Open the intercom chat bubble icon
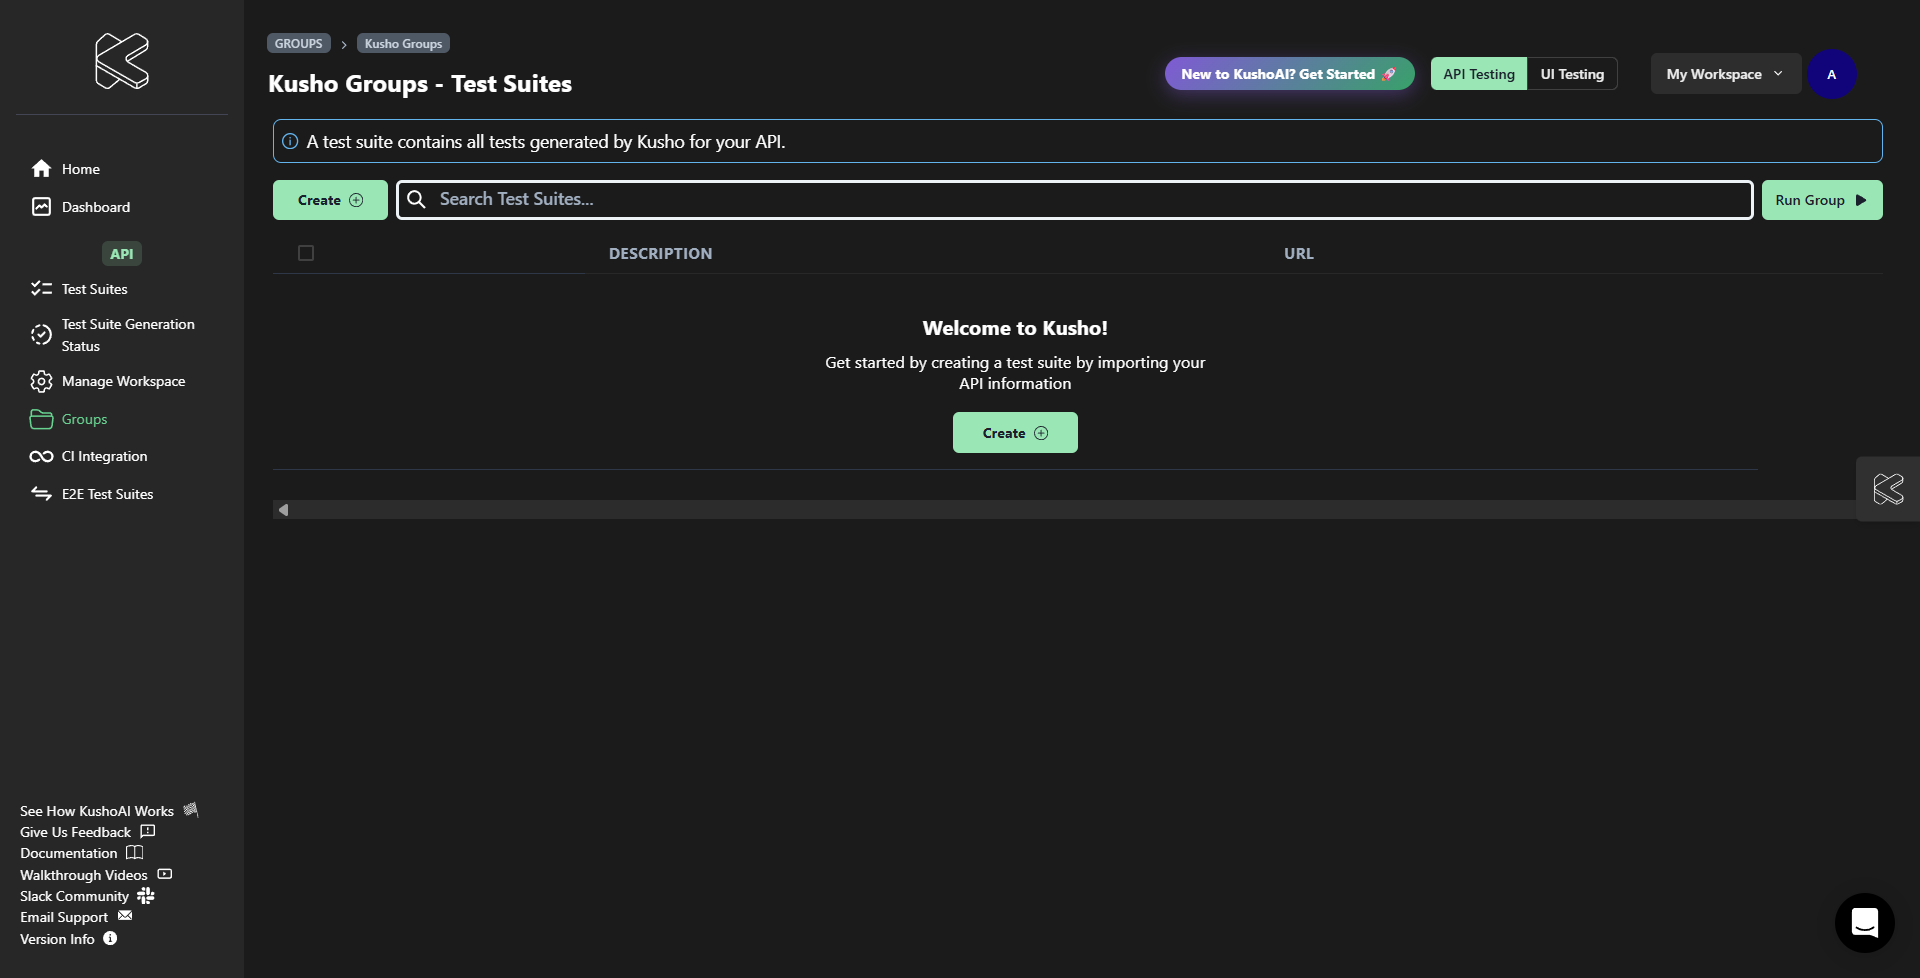Screen dimensions: 1920x978 pyautogui.click(x=1864, y=922)
